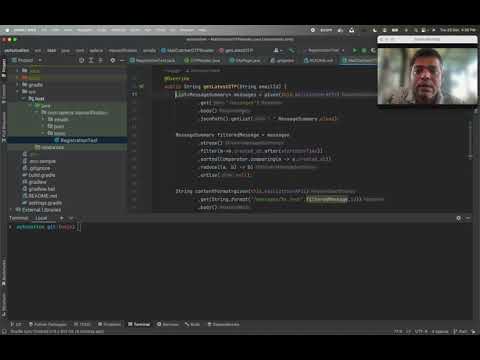The width and height of the screenshot is (480, 360).
Task: Open the project view gear settings icon
Action: point(113,60)
